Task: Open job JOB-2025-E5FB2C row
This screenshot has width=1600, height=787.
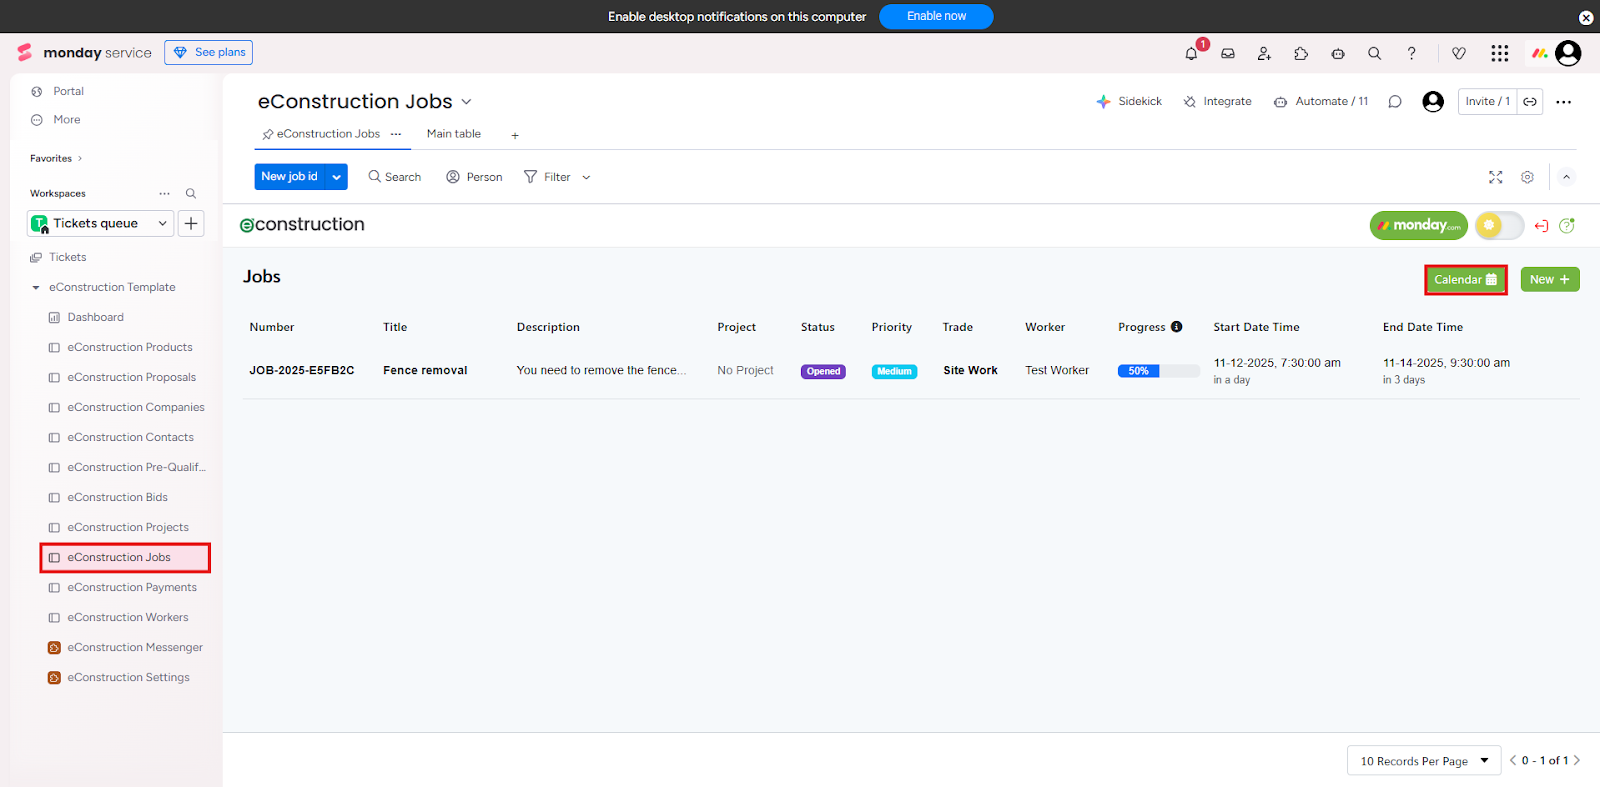Action: coord(301,371)
